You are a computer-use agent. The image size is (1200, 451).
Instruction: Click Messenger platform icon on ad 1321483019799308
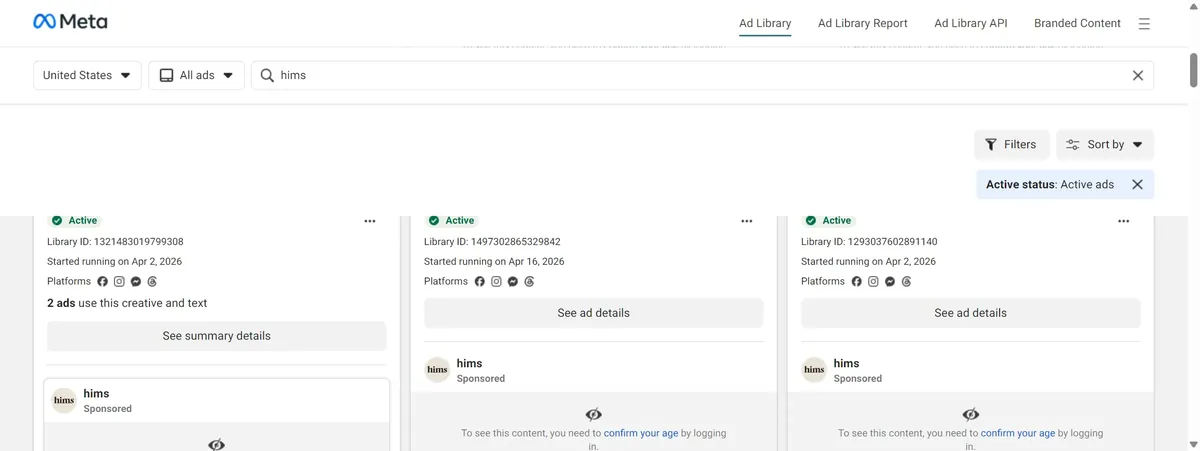coord(136,282)
